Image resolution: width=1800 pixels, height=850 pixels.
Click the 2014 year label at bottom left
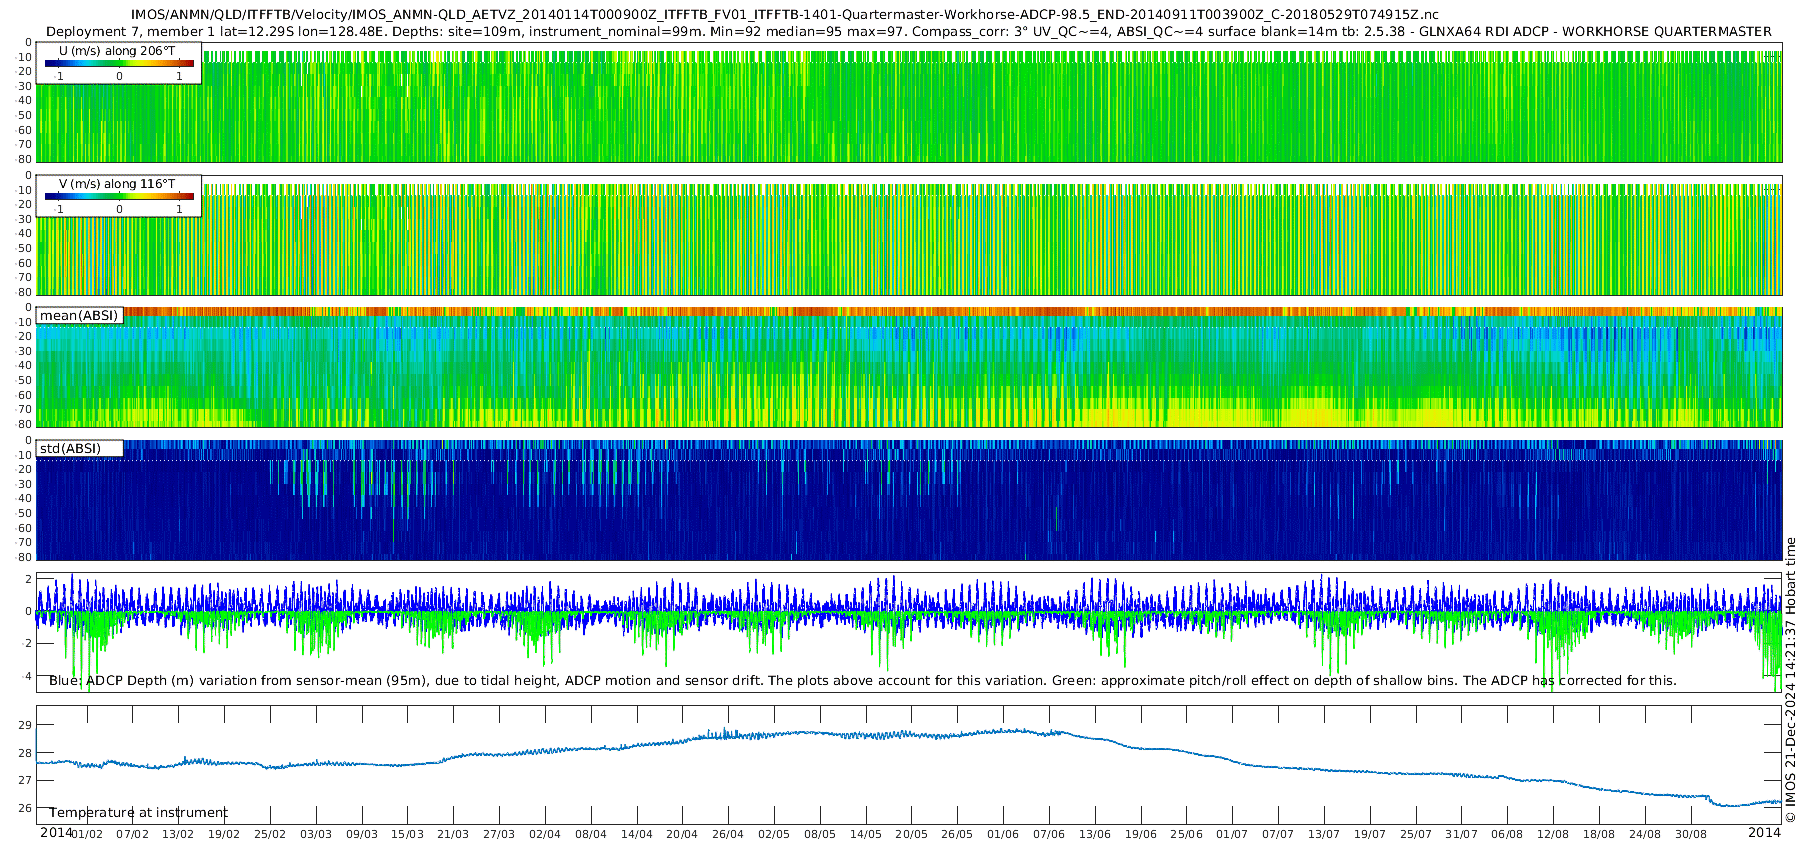point(56,832)
